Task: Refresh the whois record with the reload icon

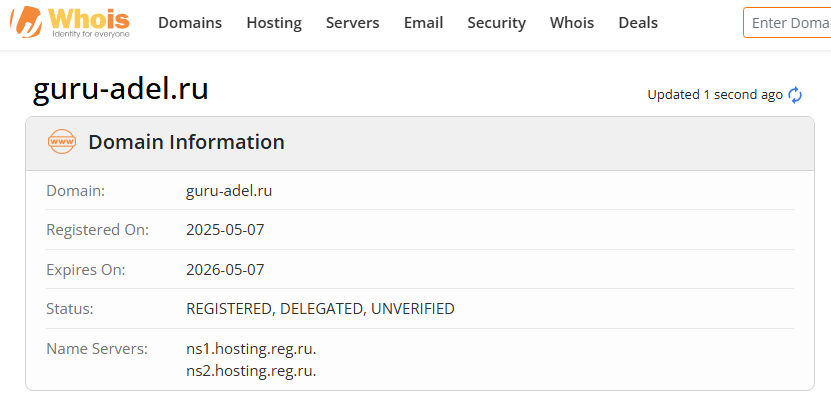Action: tap(796, 95)
